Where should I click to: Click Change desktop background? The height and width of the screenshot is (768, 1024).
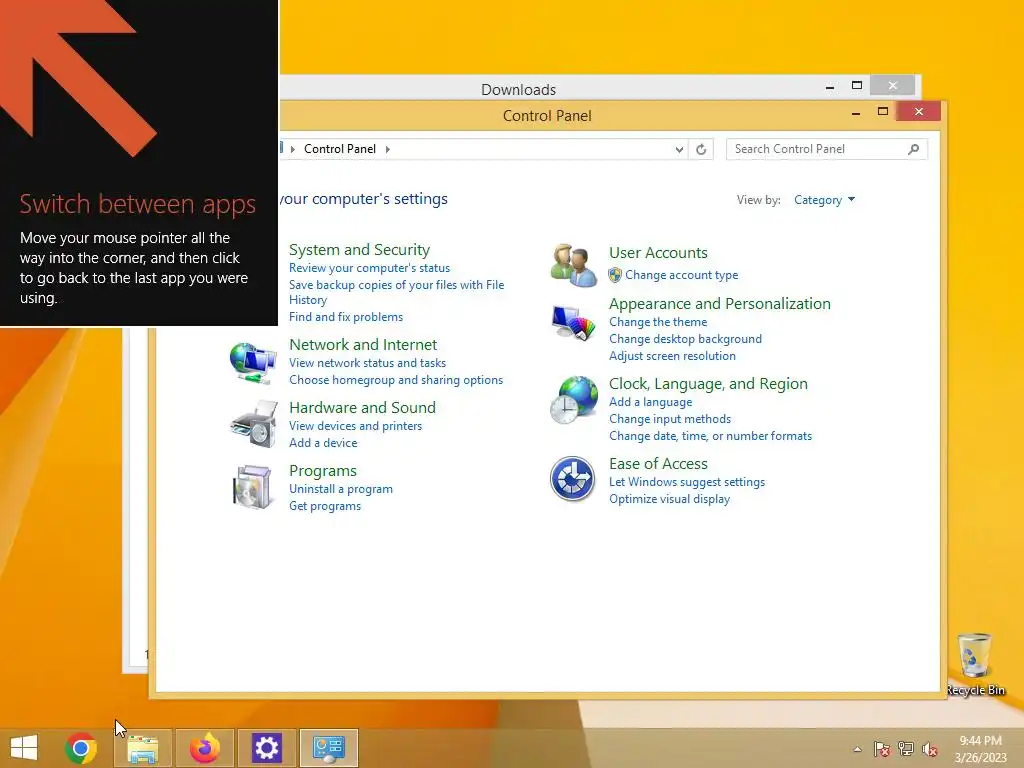[685, 339]
